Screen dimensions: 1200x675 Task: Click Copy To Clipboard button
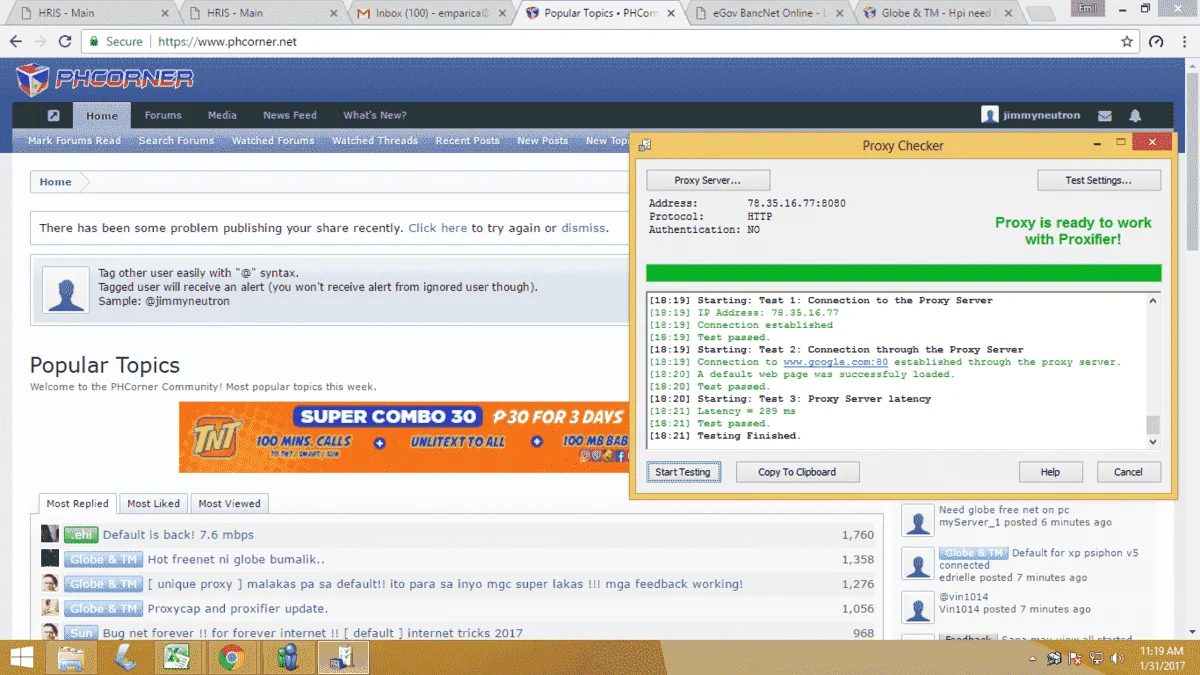[x=797, y=472]
